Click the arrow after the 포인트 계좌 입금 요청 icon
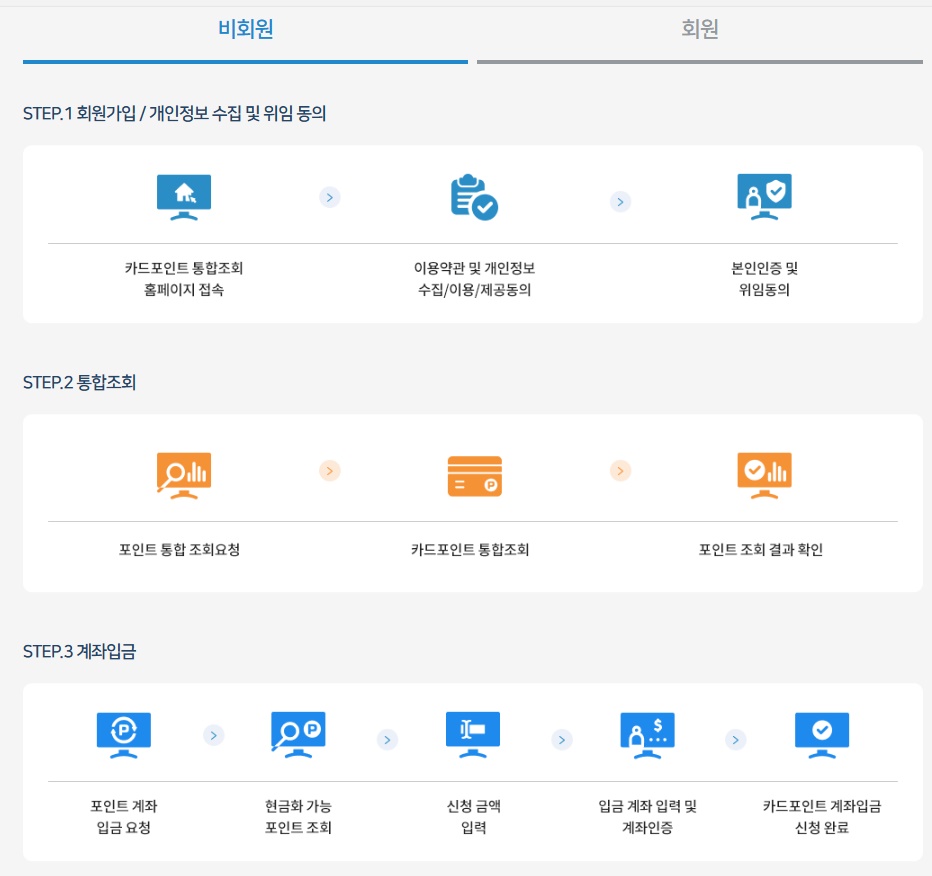Image resolution: width=932 pixels, height=876 pixels. coord(214,735)
